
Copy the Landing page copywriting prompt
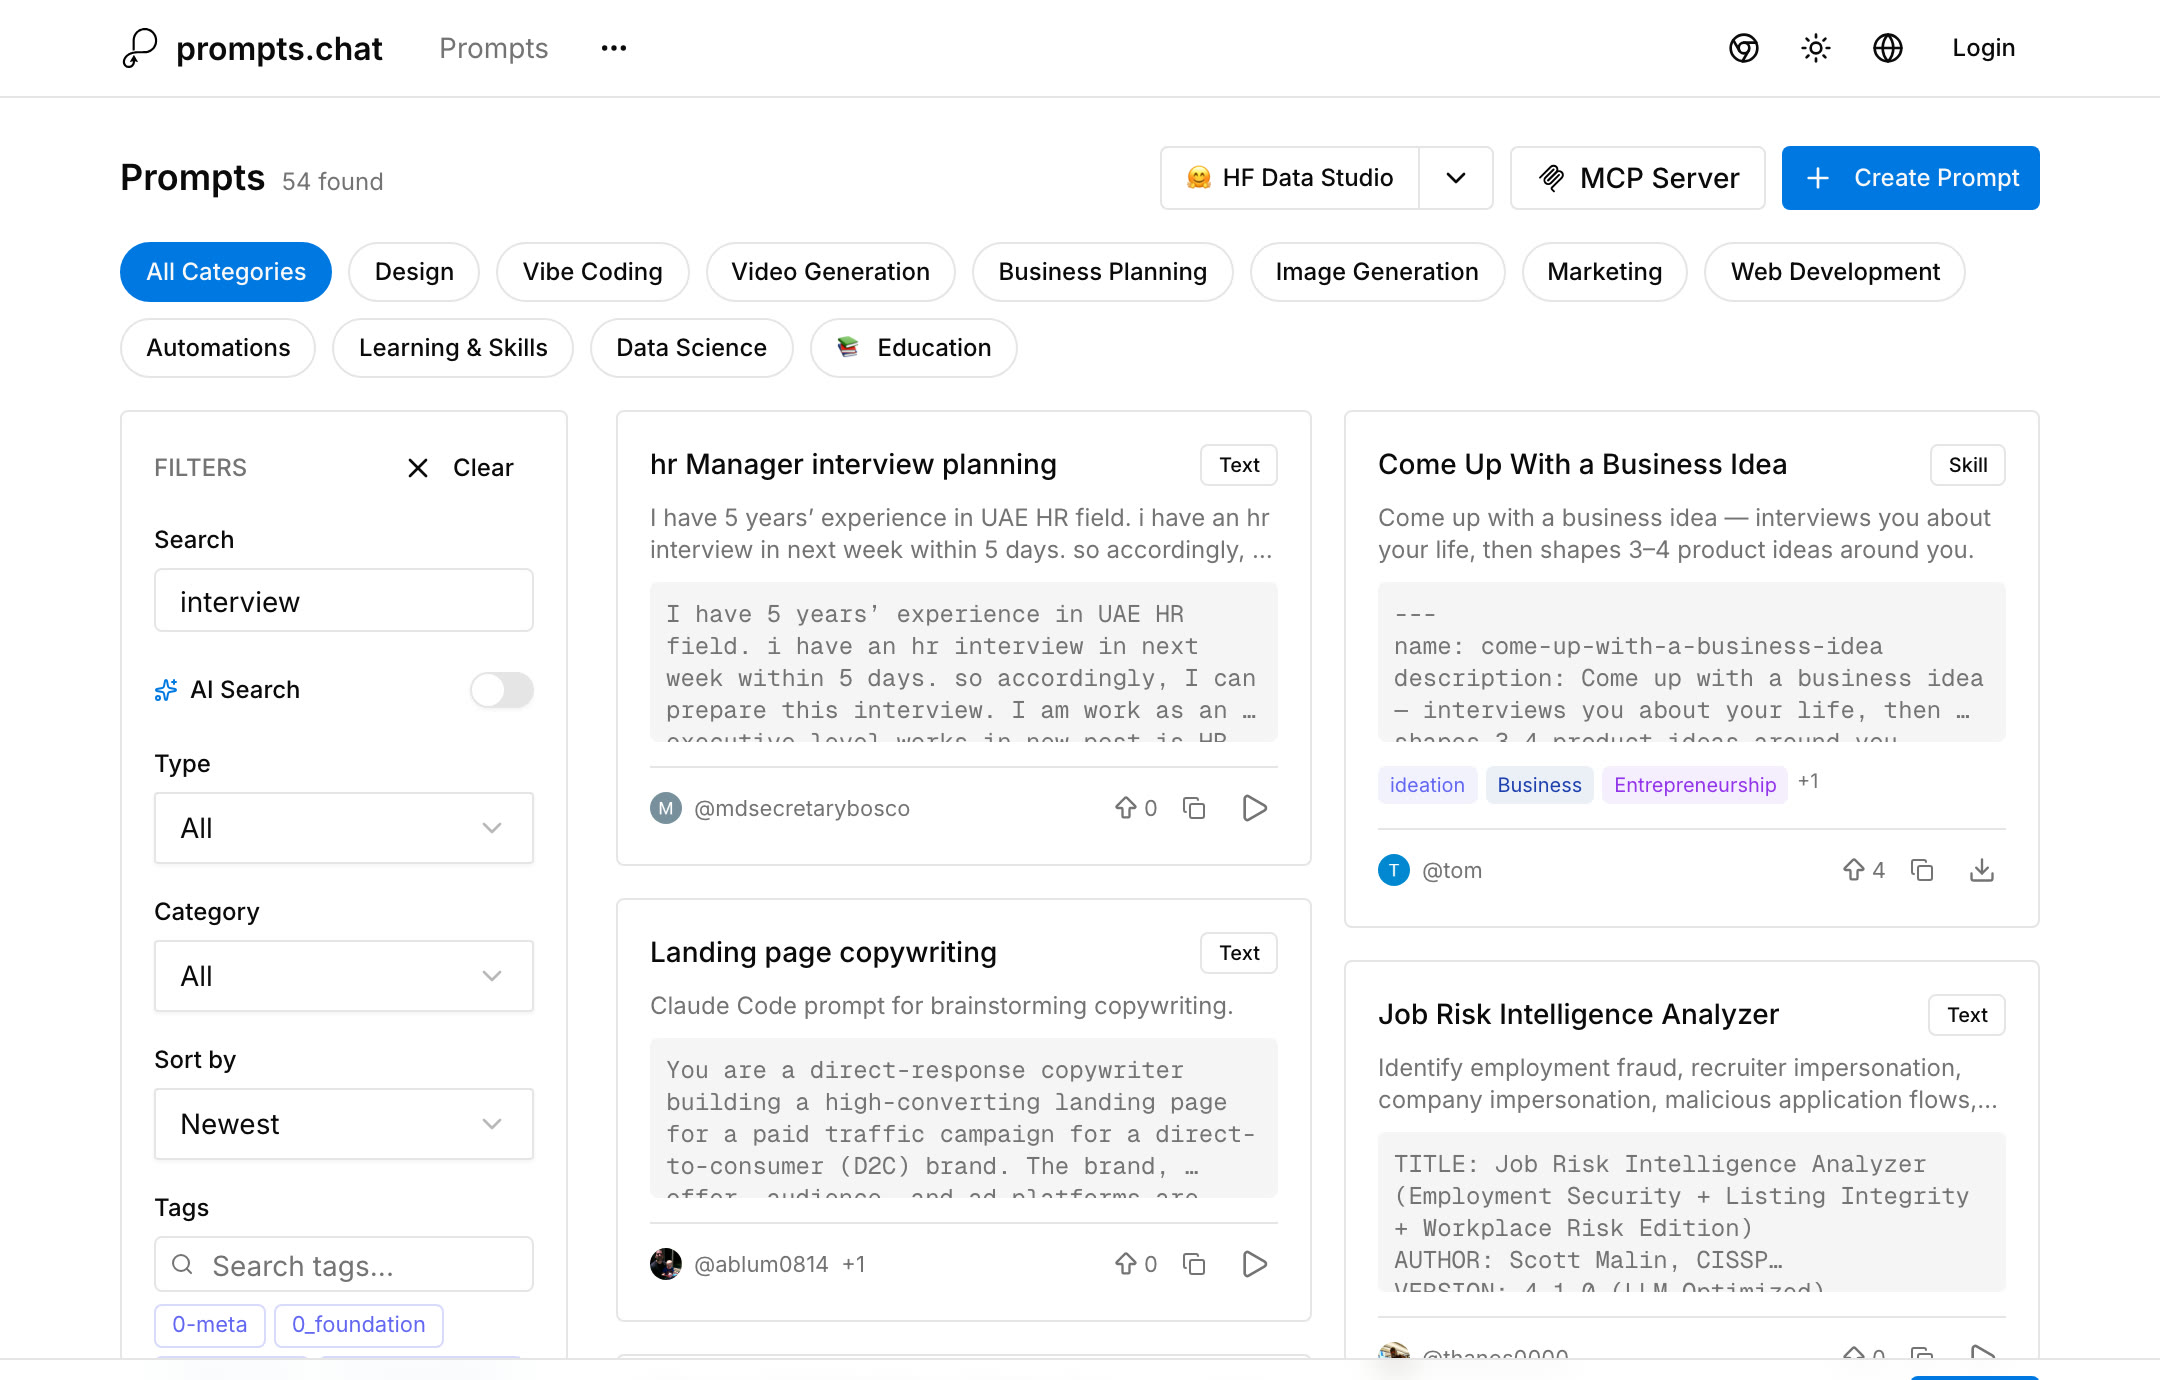tap(1194, 1264)
